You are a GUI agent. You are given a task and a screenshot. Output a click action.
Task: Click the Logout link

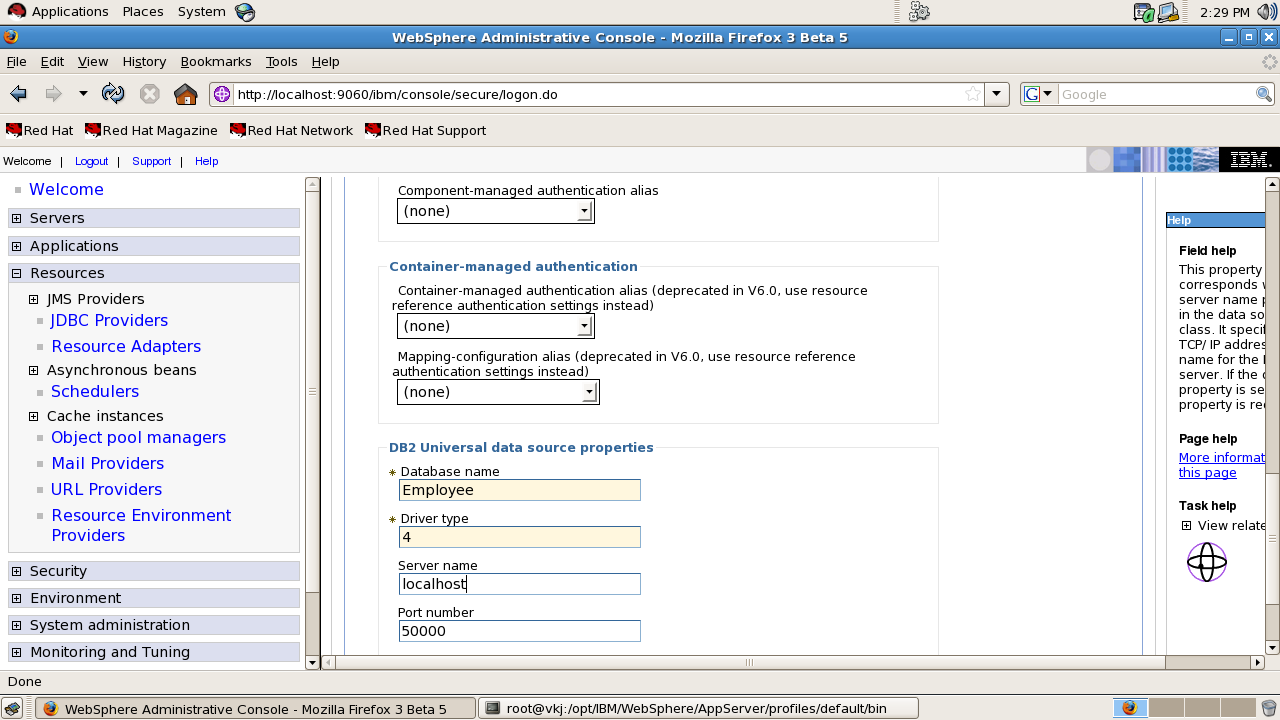click(91, 161)
